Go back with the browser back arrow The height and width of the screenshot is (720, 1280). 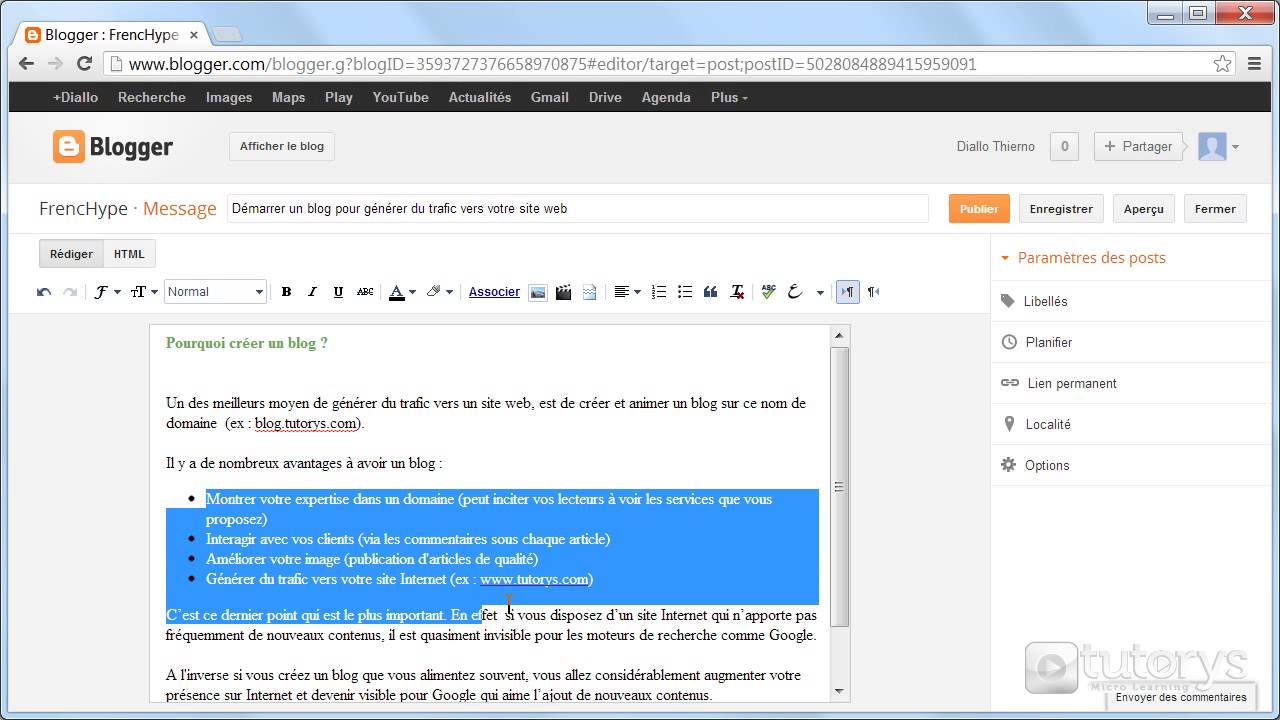click(x=28, y=63)
